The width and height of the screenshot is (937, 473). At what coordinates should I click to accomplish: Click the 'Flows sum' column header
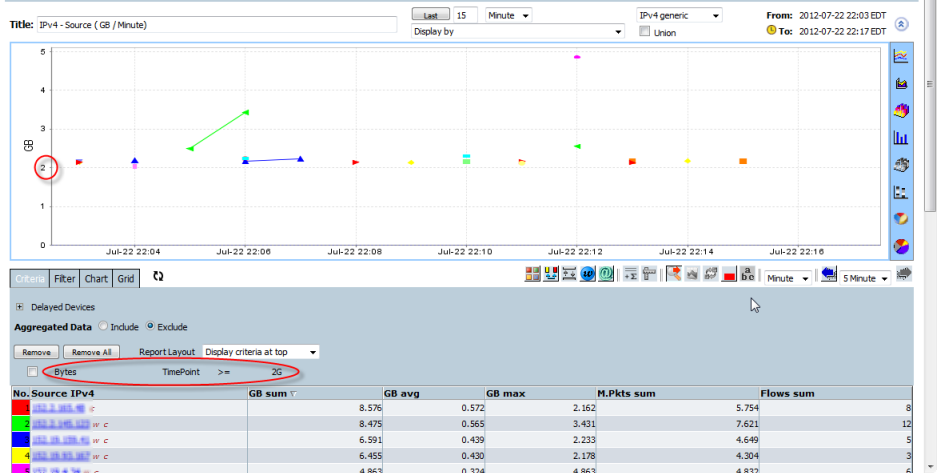(x=835, y=394)
